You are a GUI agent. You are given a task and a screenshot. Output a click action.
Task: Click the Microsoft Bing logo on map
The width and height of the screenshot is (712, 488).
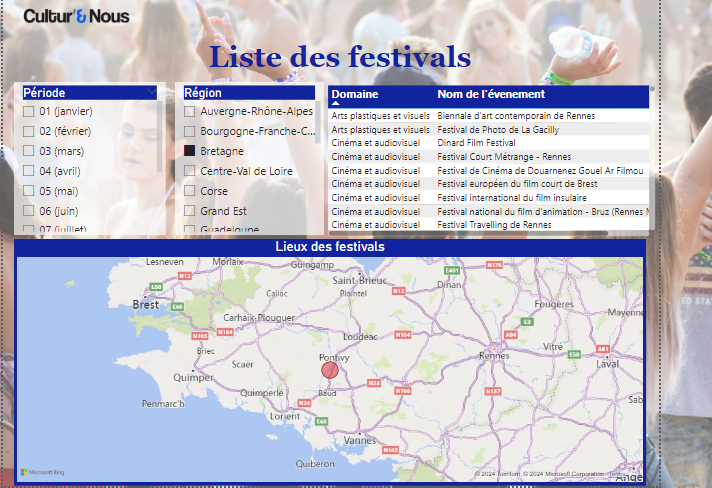43,471
